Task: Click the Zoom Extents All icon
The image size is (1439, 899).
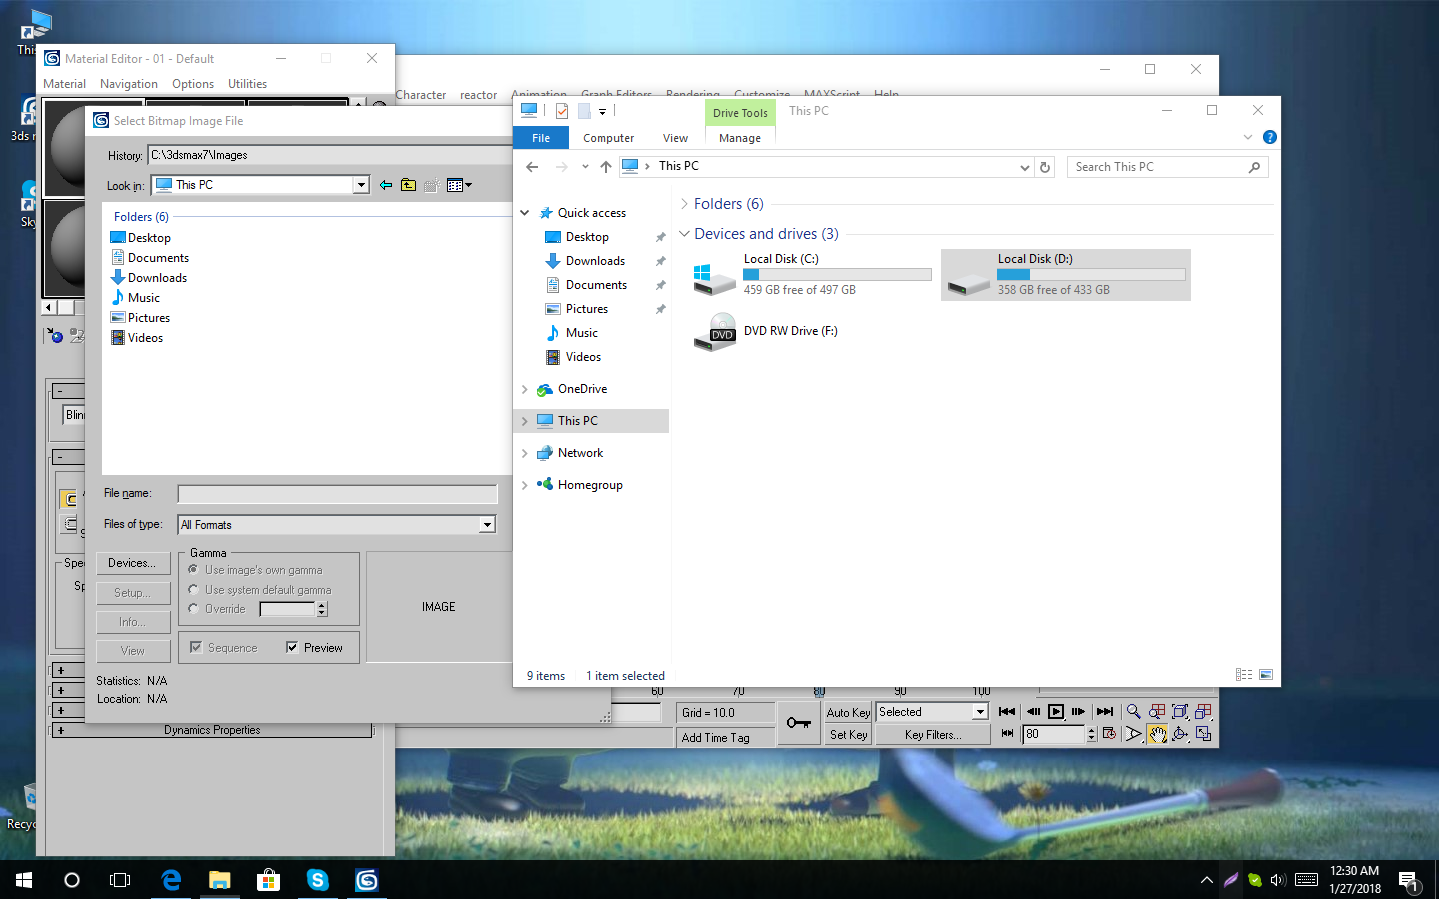Action: click(1204, 711)
